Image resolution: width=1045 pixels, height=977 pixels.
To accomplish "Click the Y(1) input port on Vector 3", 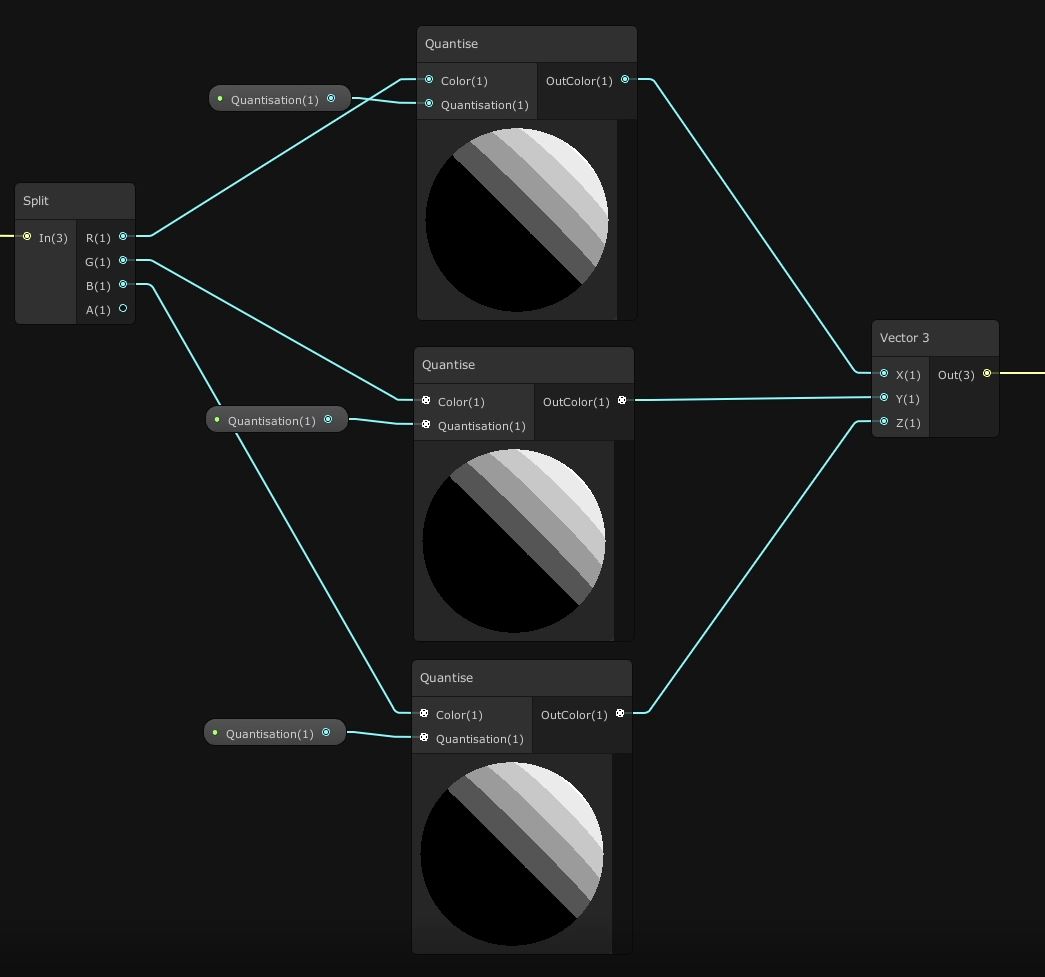I will [x=884, y=398].
